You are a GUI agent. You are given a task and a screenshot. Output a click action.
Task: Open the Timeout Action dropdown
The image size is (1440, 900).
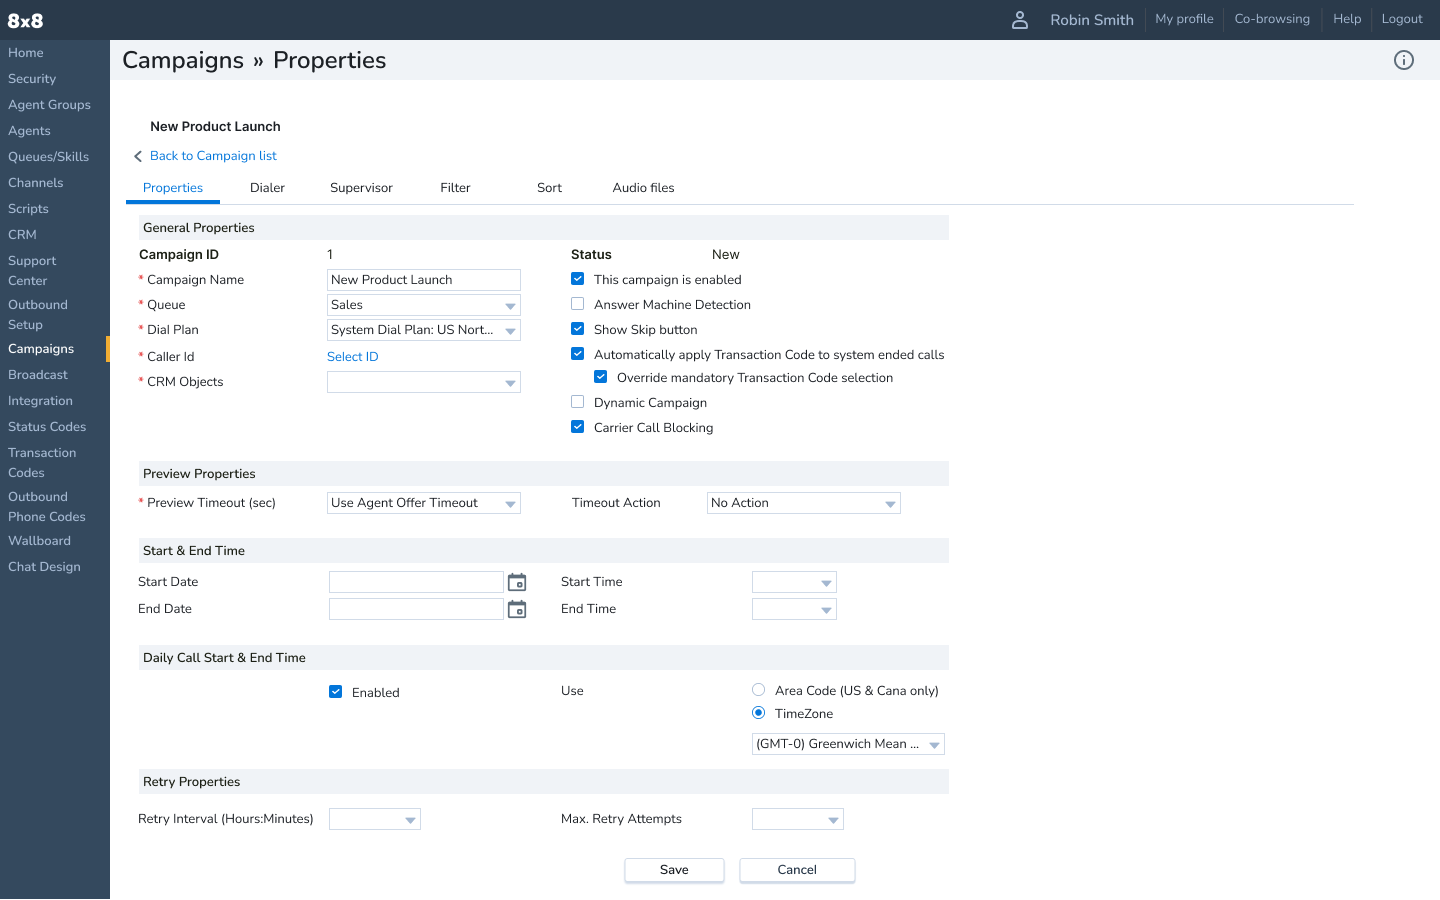point(804,503)
